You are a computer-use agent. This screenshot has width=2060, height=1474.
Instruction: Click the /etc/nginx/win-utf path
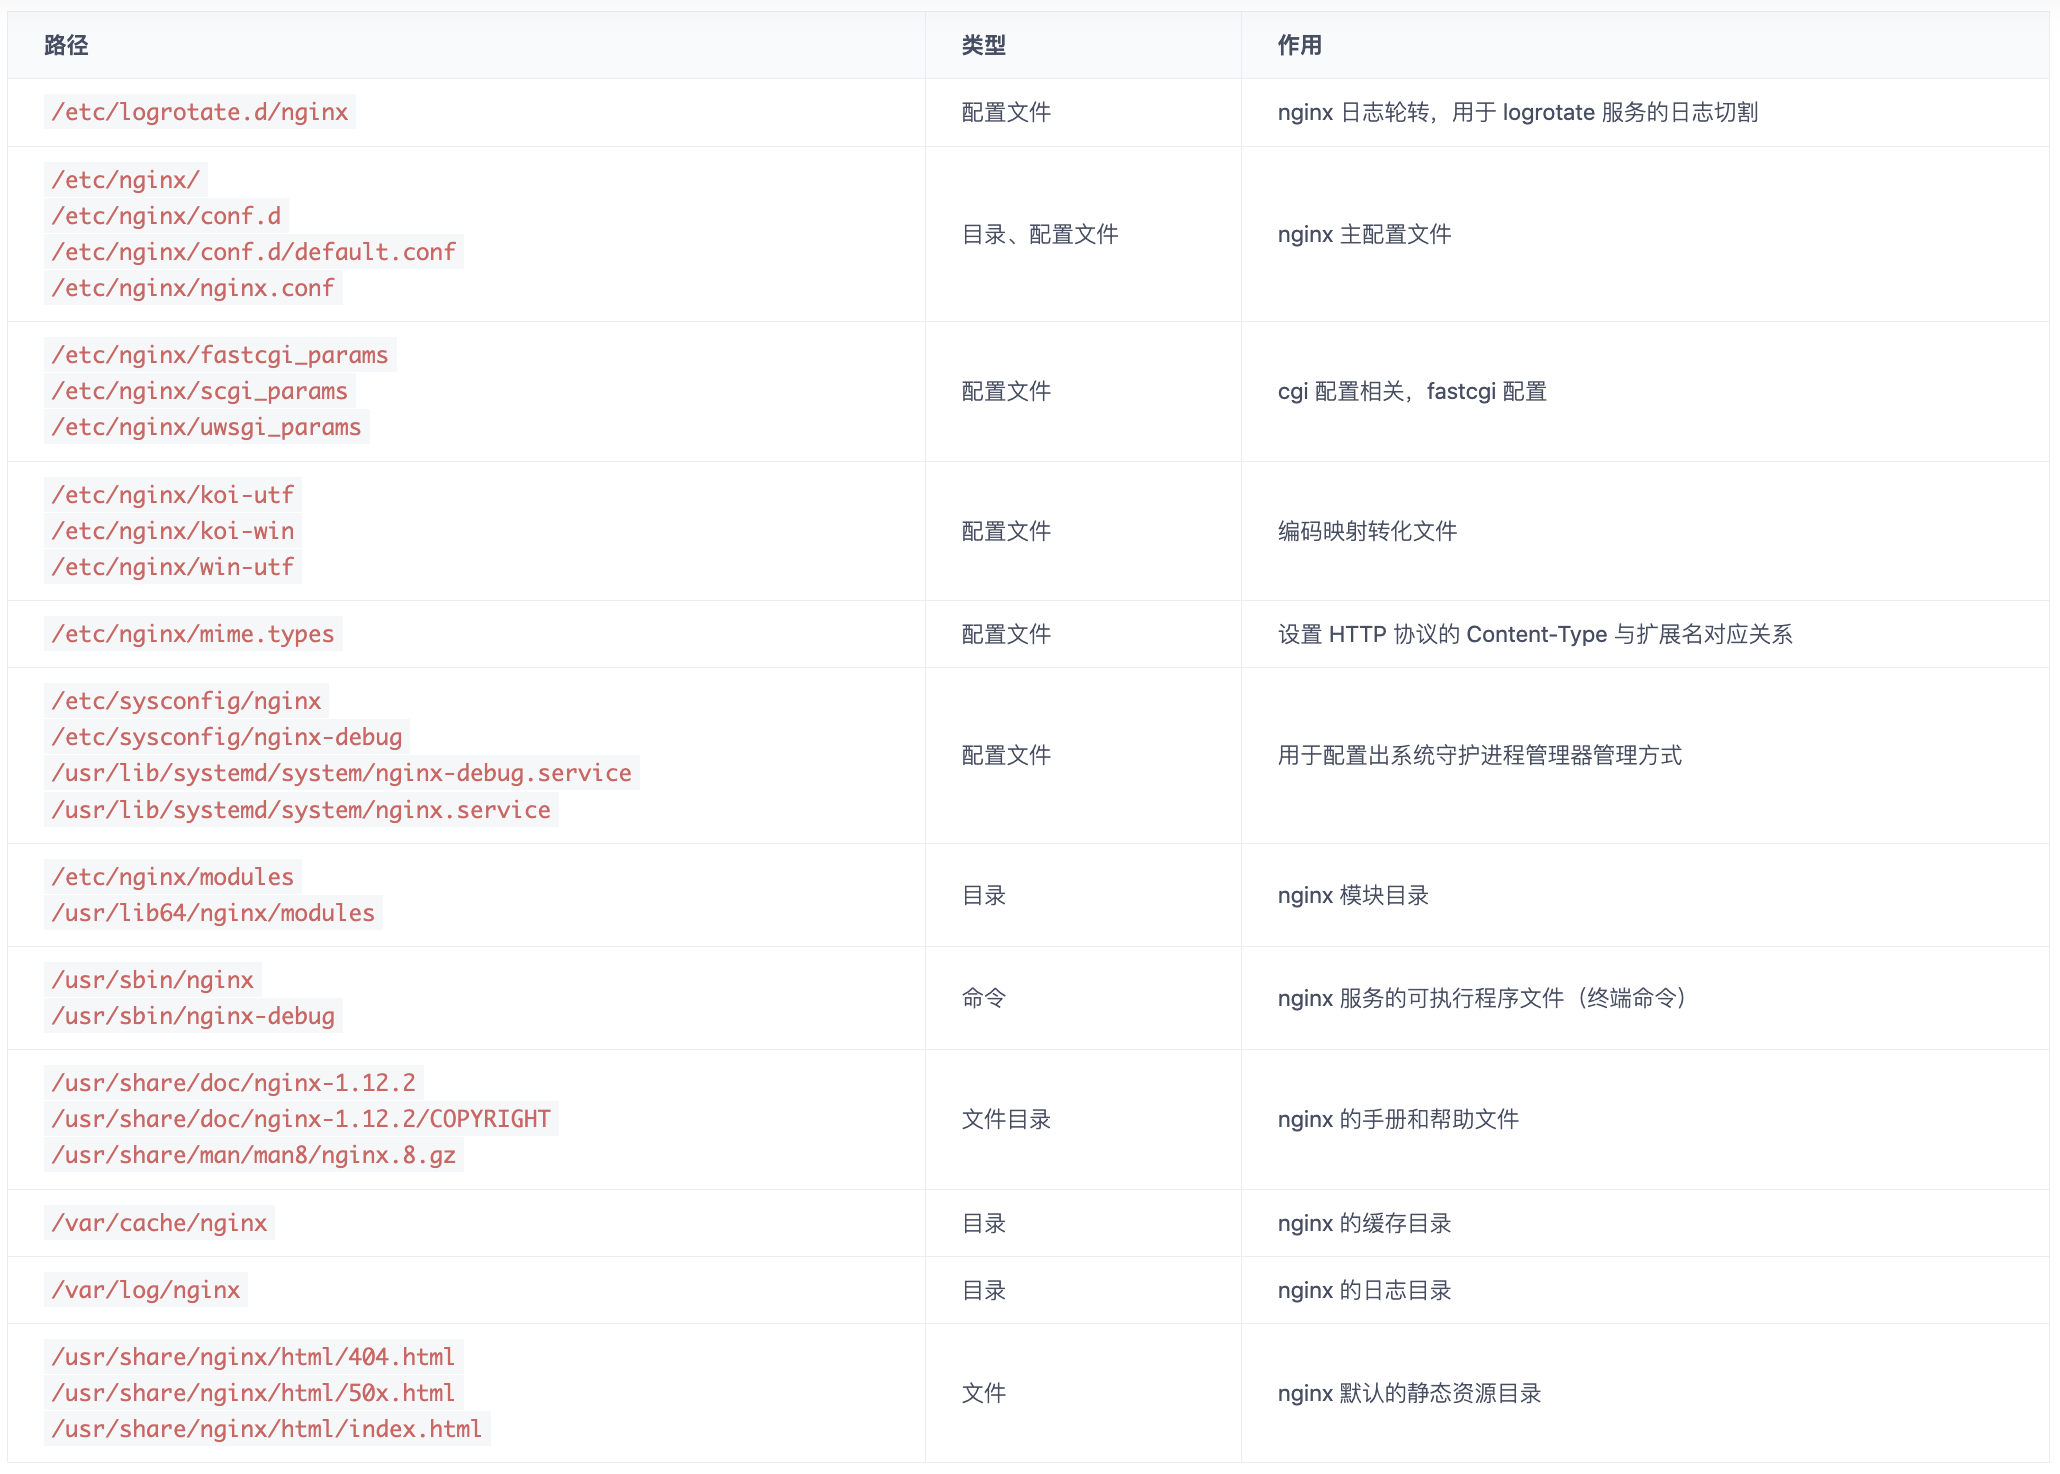pyautogui.click(x=173, y=567)
